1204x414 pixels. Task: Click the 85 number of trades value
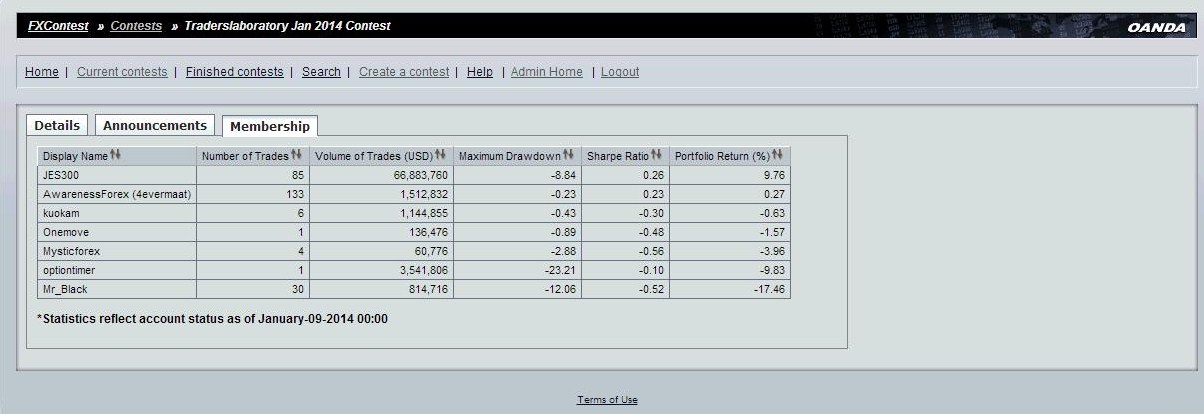[x=297, y=175]
